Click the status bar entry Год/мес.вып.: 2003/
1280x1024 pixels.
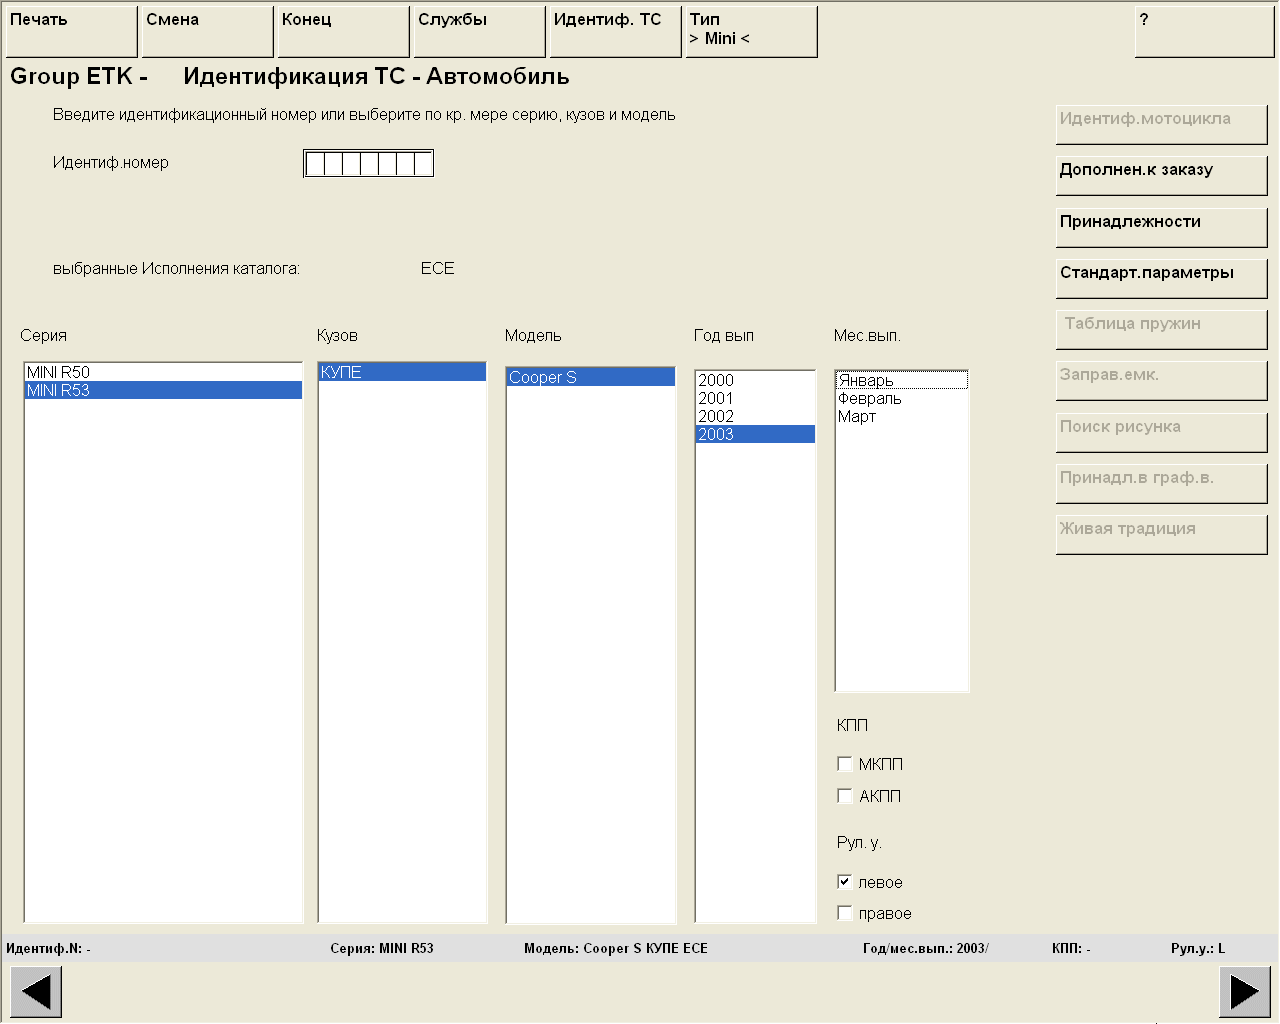tap(926, 948)
